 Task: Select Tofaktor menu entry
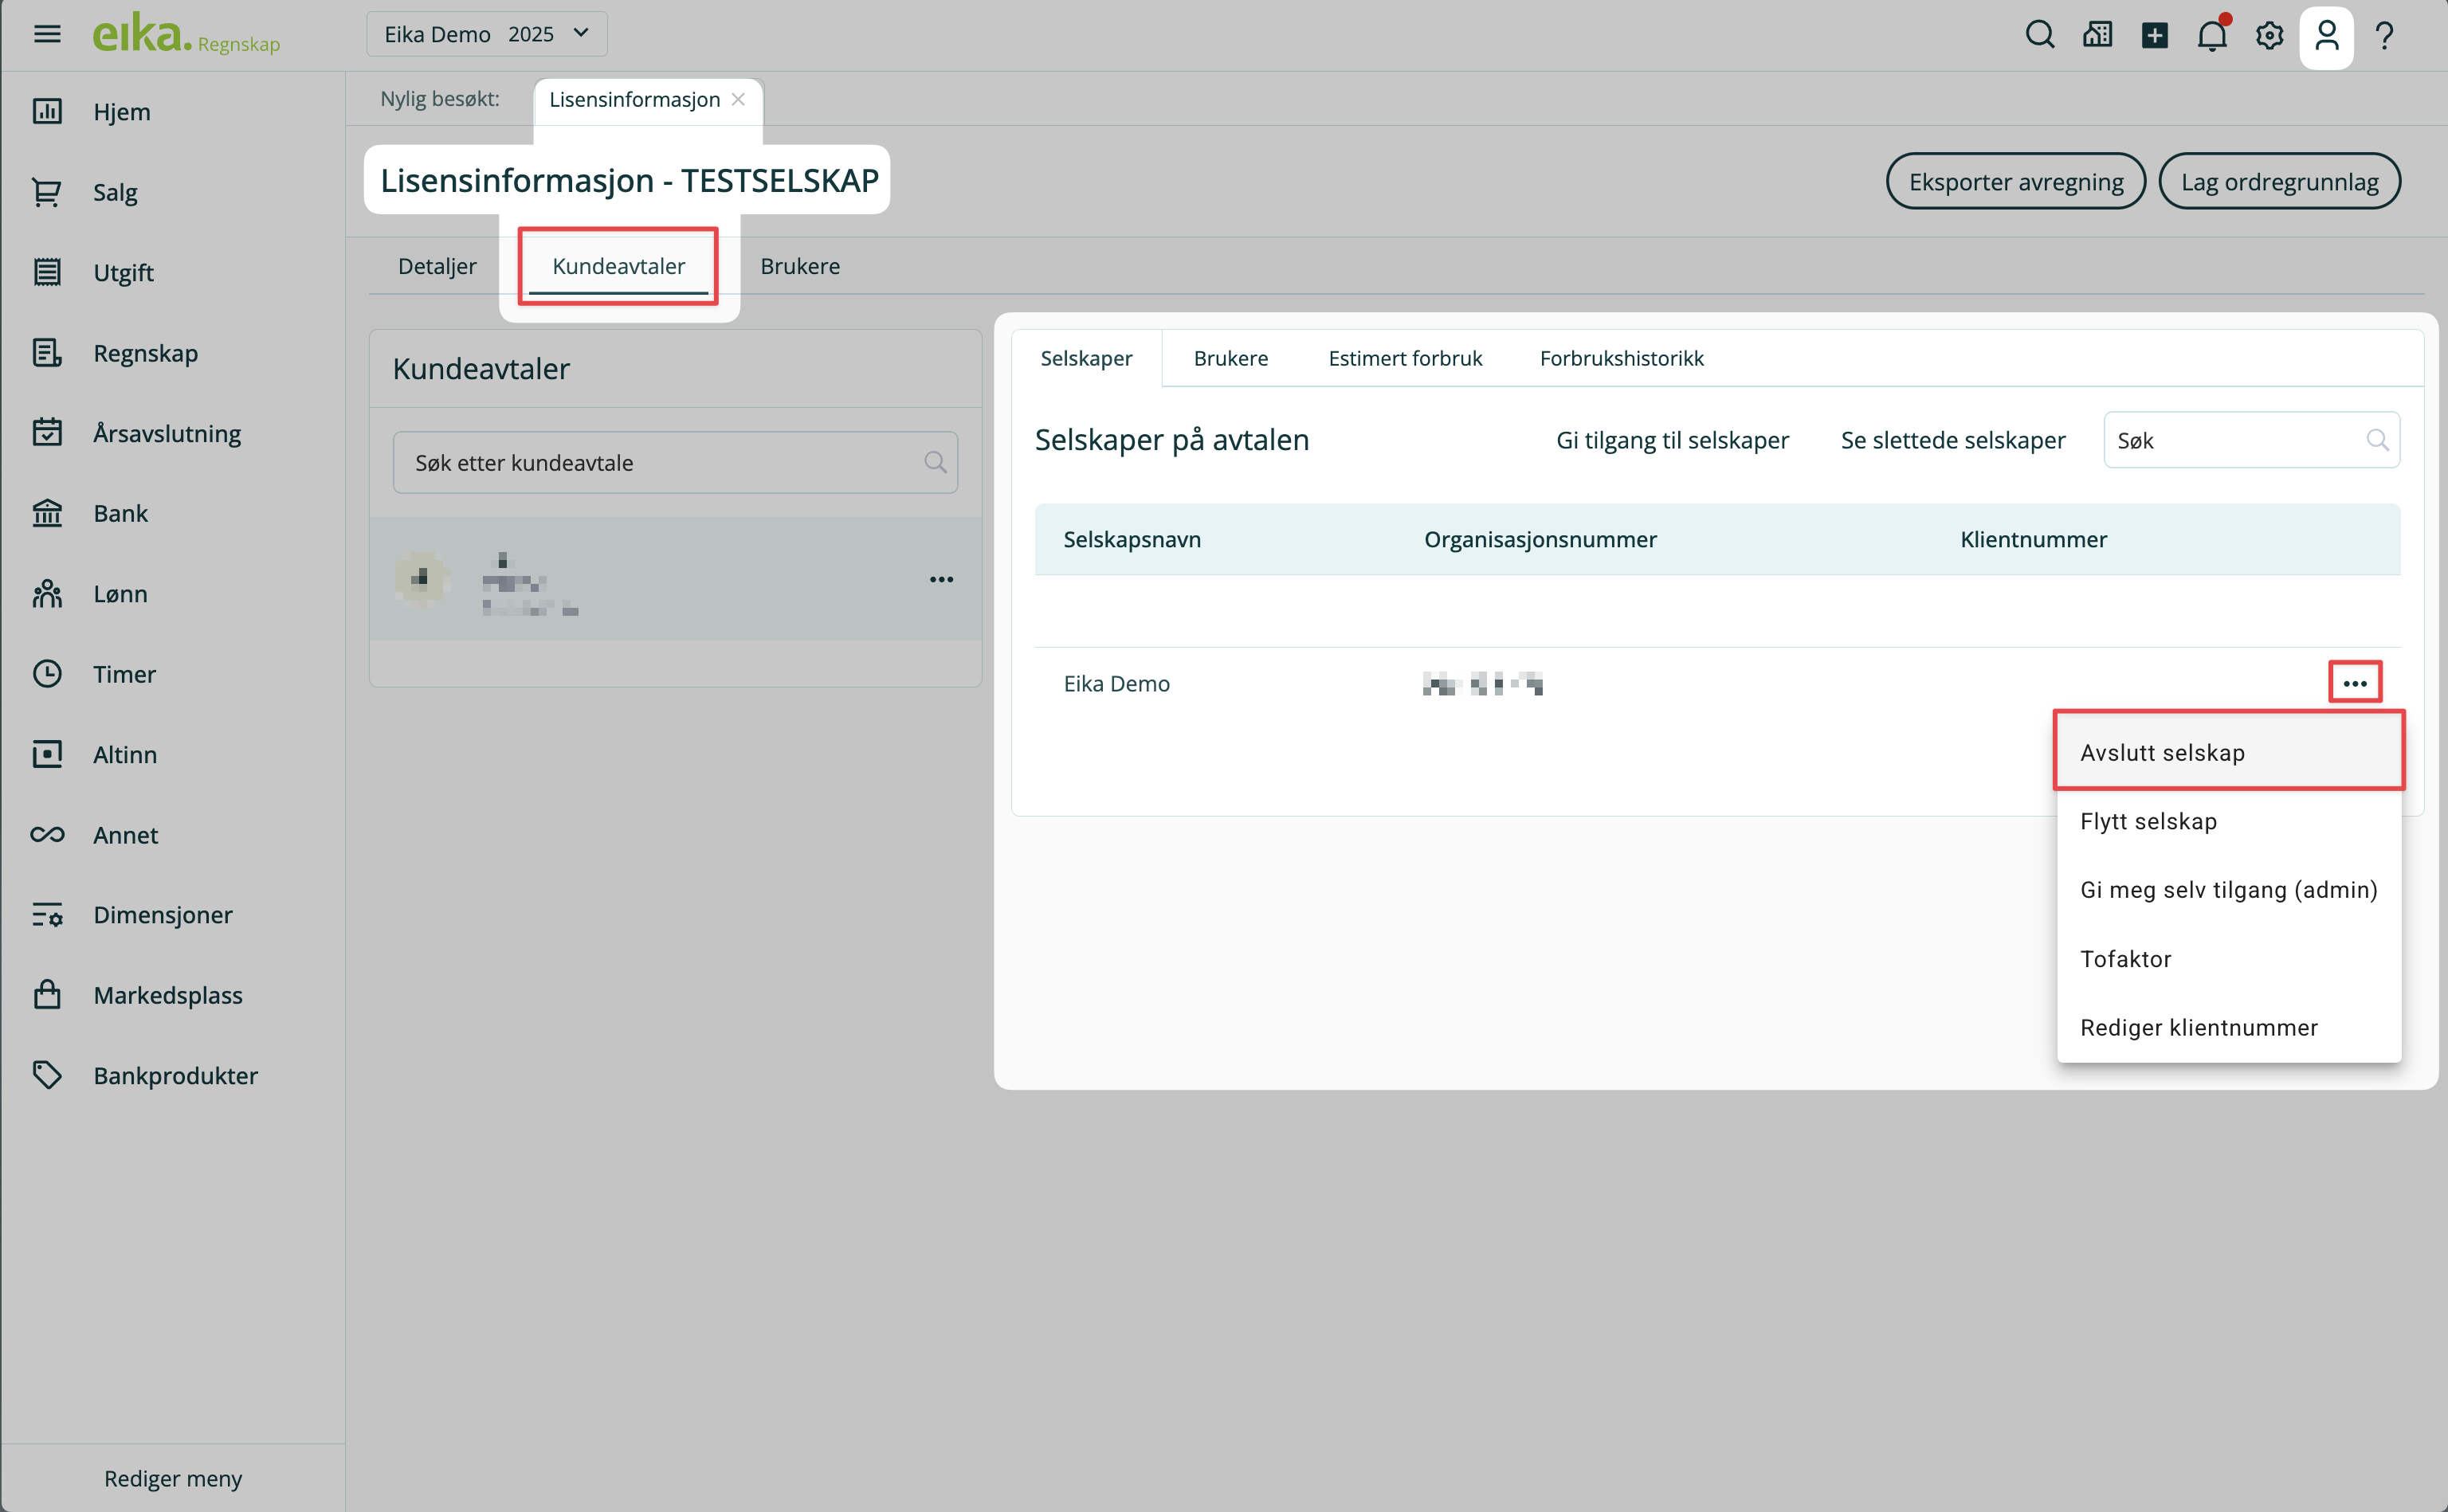[x=2229, y=959]
